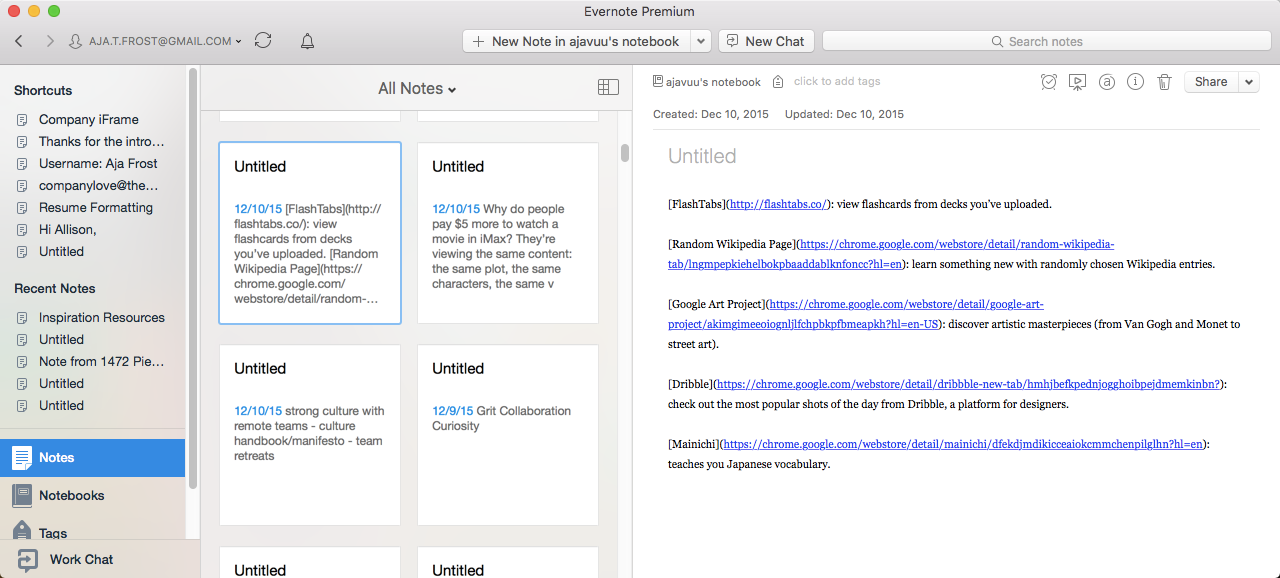Open the Dribble new-tab webstore link
The width and height of the screenshot is (1280, 578).
click(x=968, y=384)
